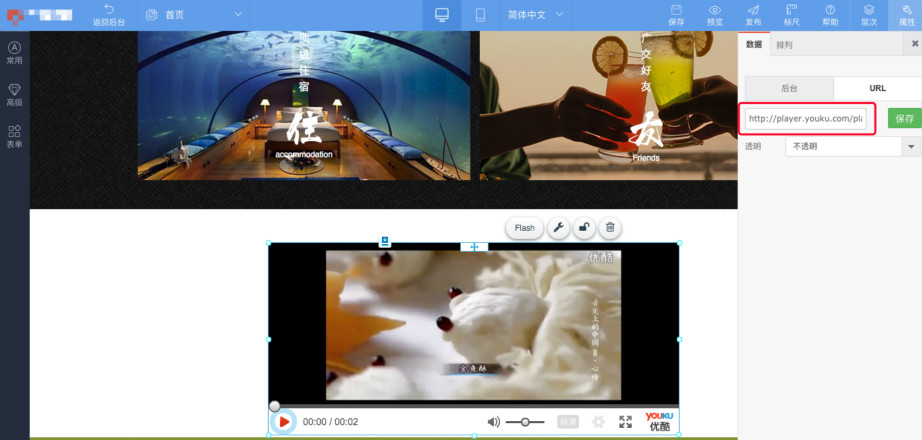
Task: Toggle the lock icon above the video
Action: [x=584, y=228]
